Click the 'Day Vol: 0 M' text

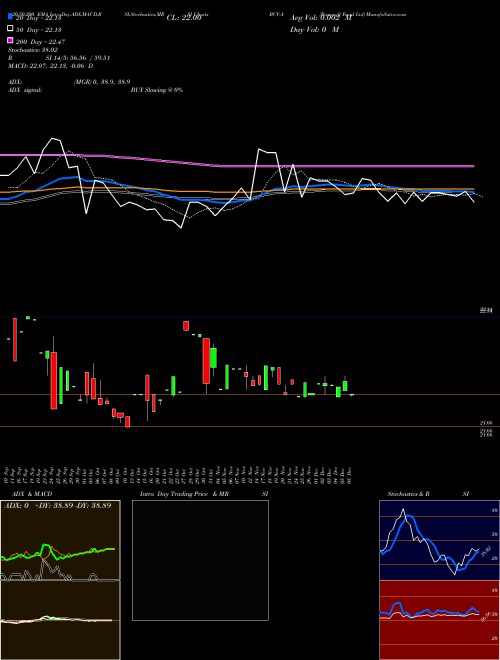314,29
